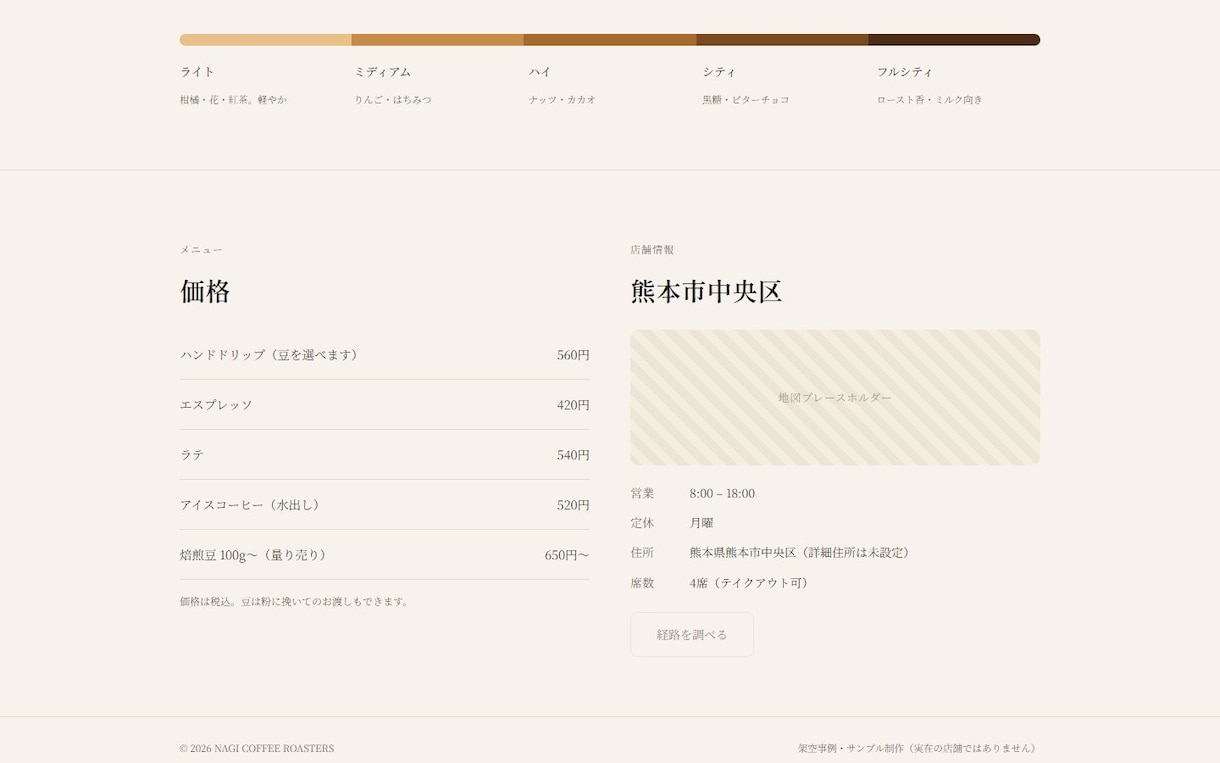Click the 熊本県熊本市中央区 address value
The height and width of the screenshot is (763, 1220).
(x=802, y=553)
